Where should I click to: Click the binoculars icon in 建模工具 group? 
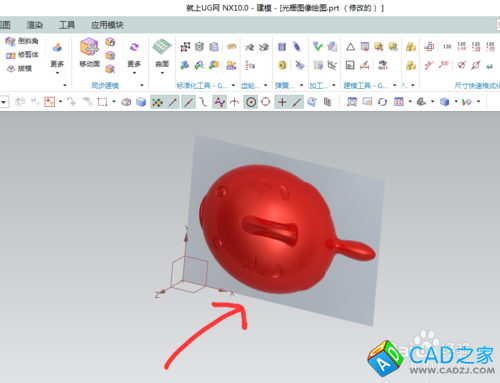383,65
